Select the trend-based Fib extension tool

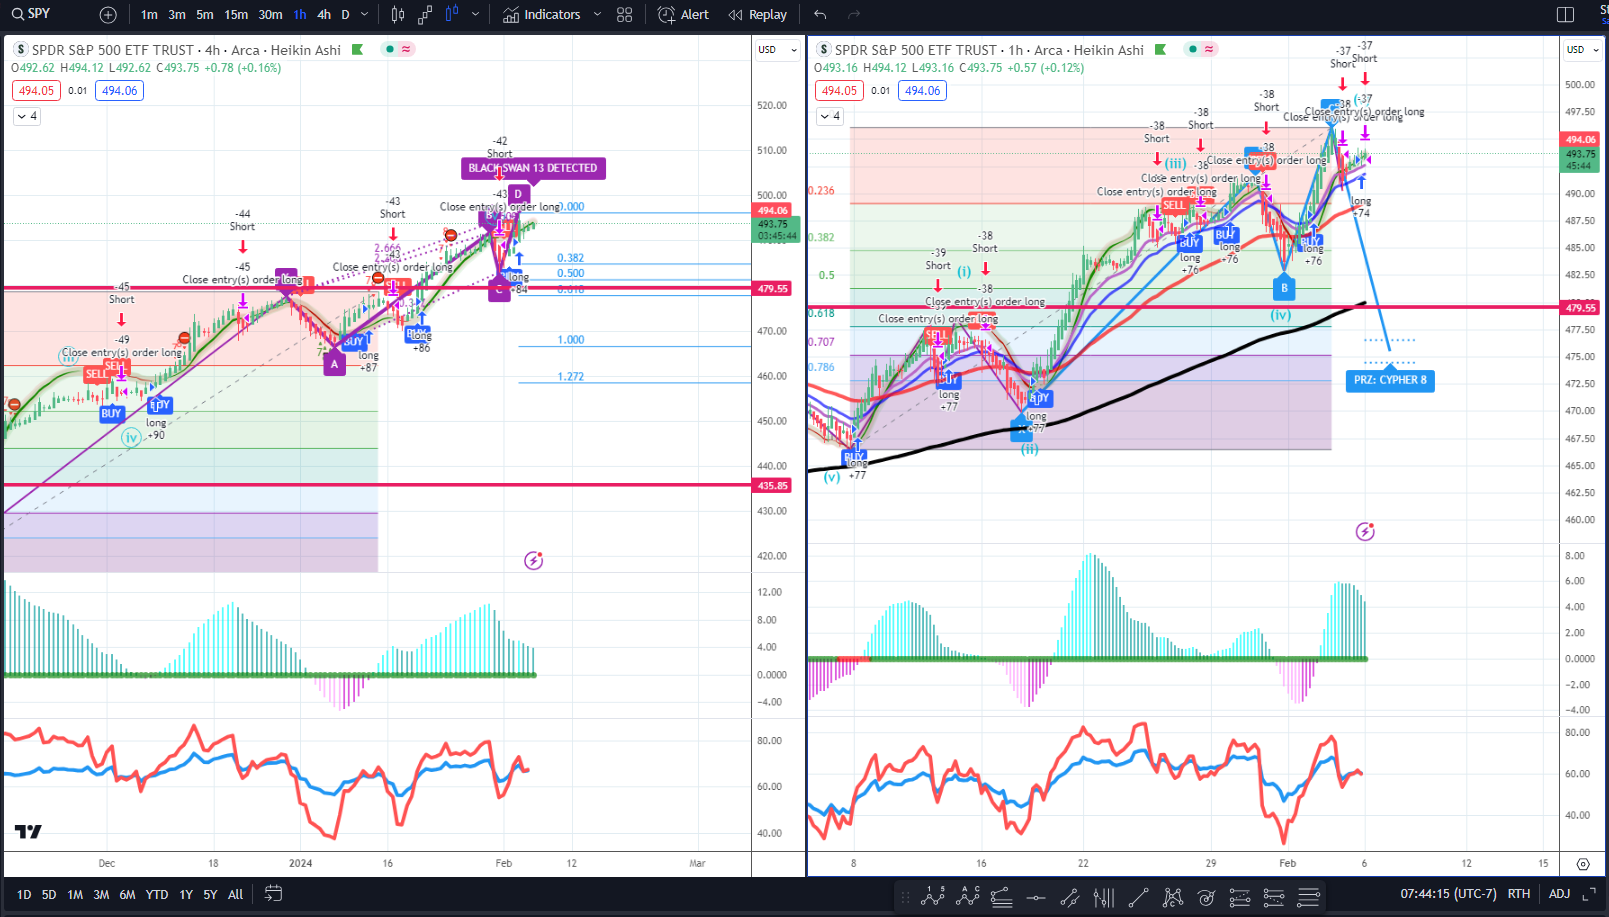pyautogui.click(x=1274, y=897)
